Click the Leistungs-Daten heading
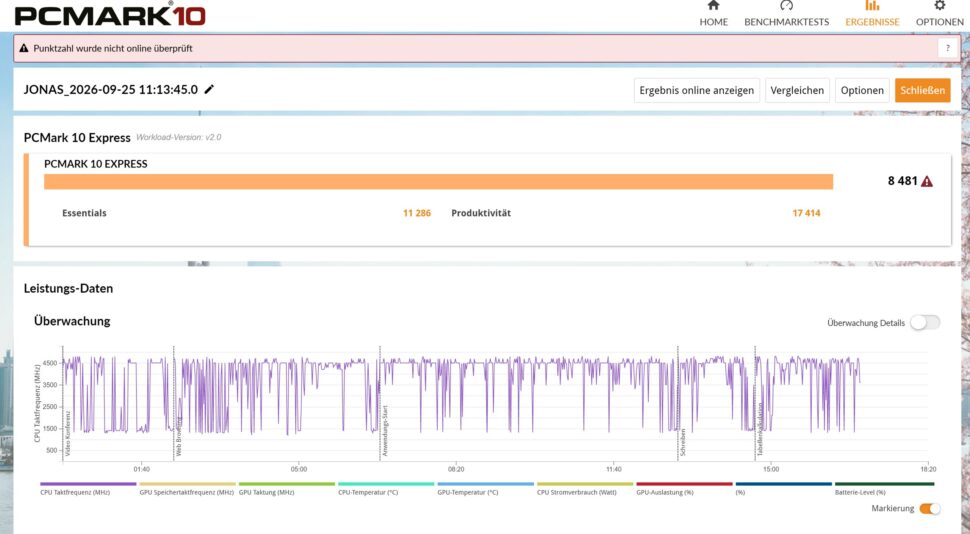The image size is (970, 534). coord(68,288)
